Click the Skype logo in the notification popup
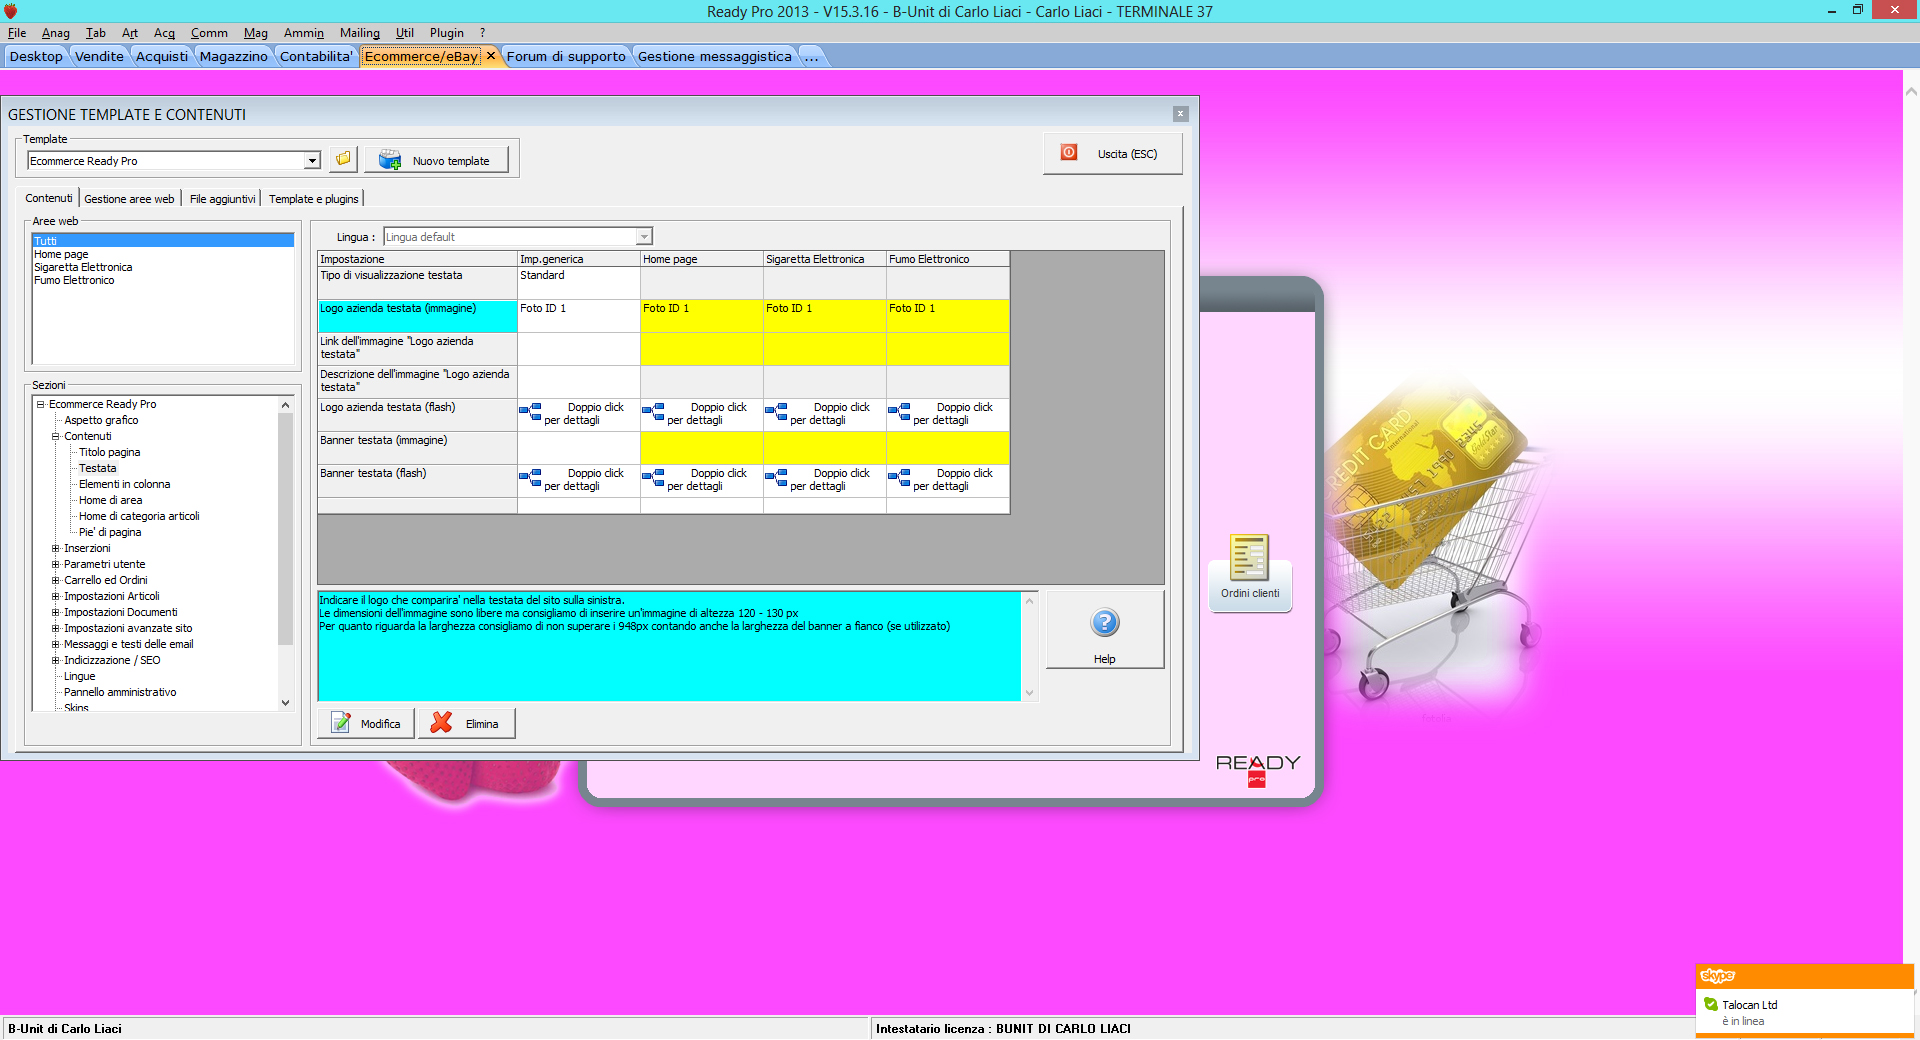 click(x=1717, y=976)
